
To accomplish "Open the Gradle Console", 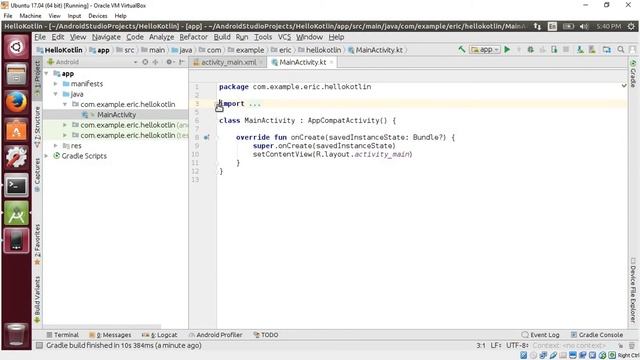I will click(597, 335).
